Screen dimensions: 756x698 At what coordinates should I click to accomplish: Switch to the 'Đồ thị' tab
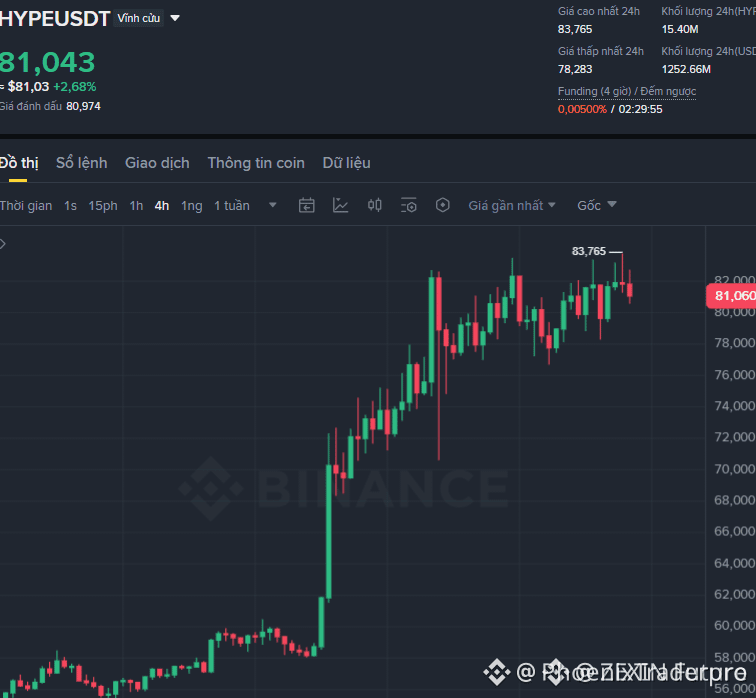(19, 163)
